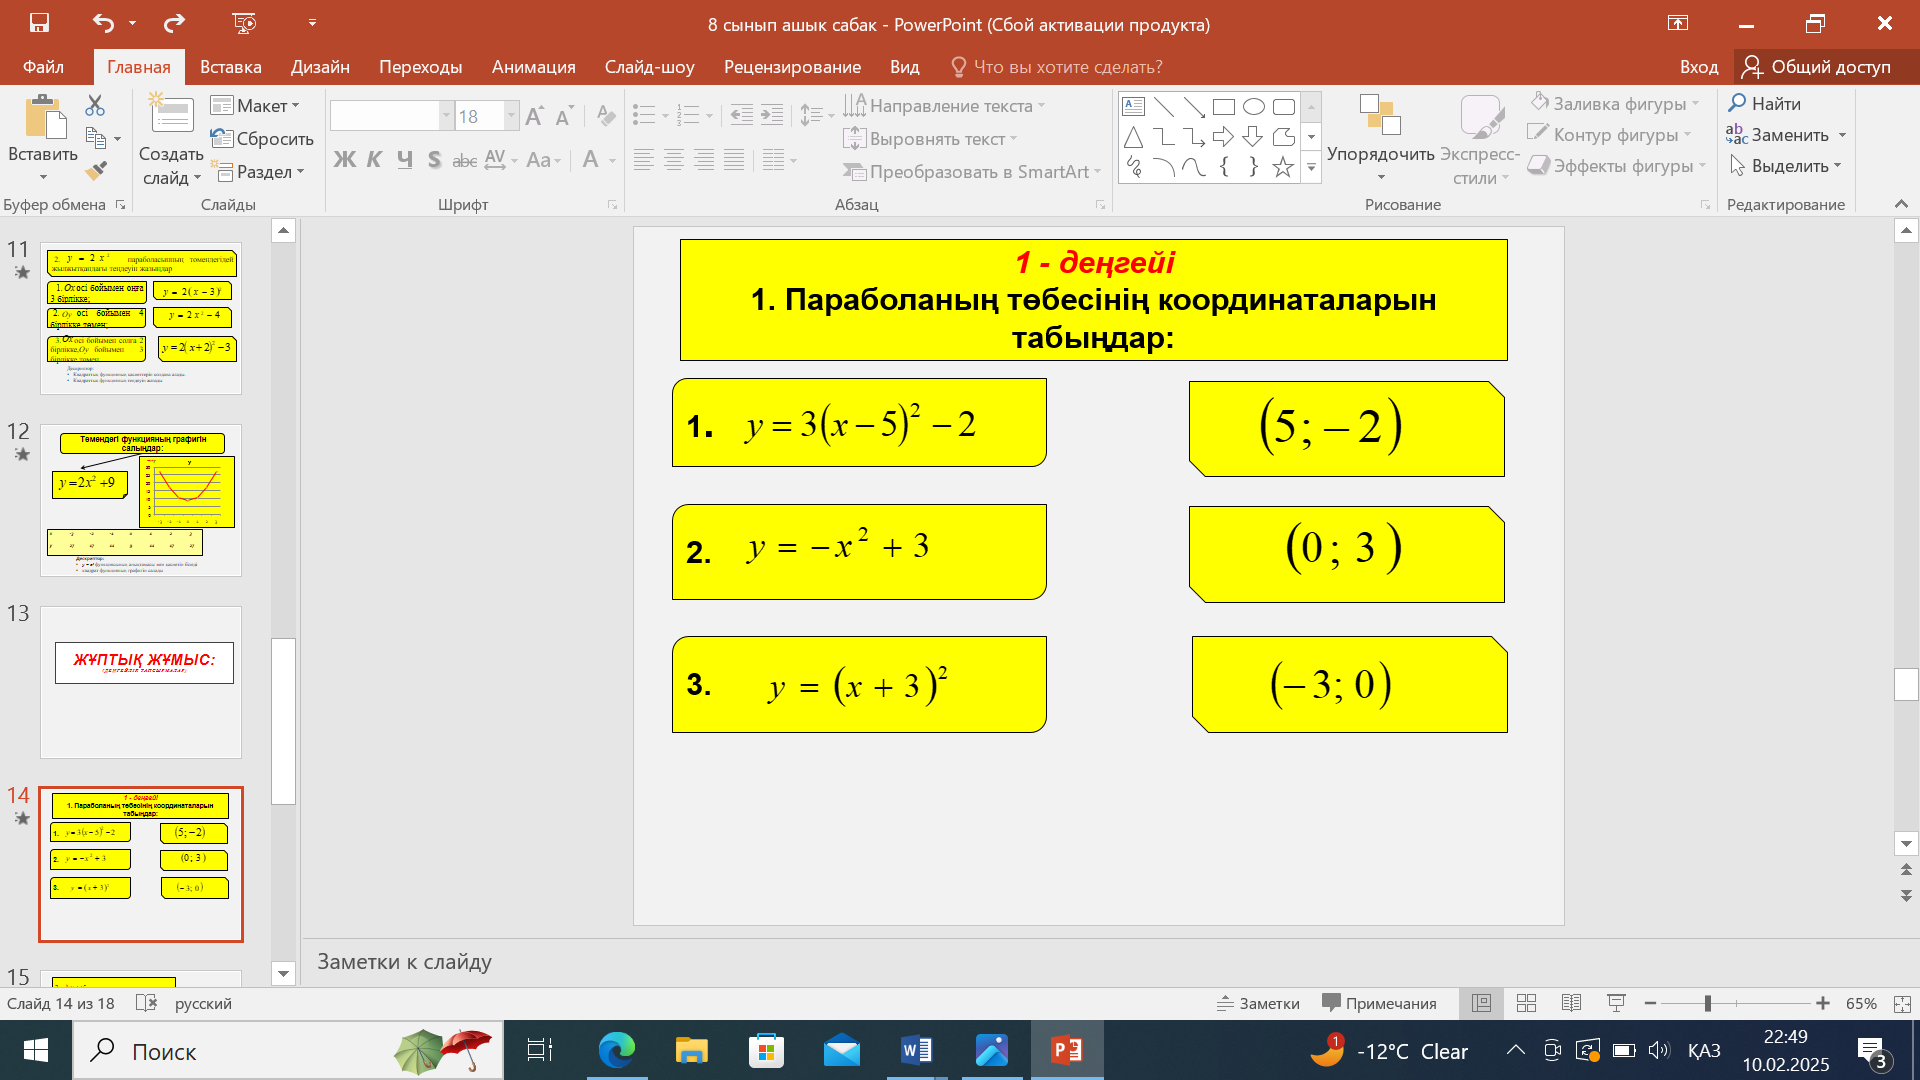This screenshot has width=1920, height=1080.
Task: Select the five-point star shape
Action: [x=1283, y=167]
